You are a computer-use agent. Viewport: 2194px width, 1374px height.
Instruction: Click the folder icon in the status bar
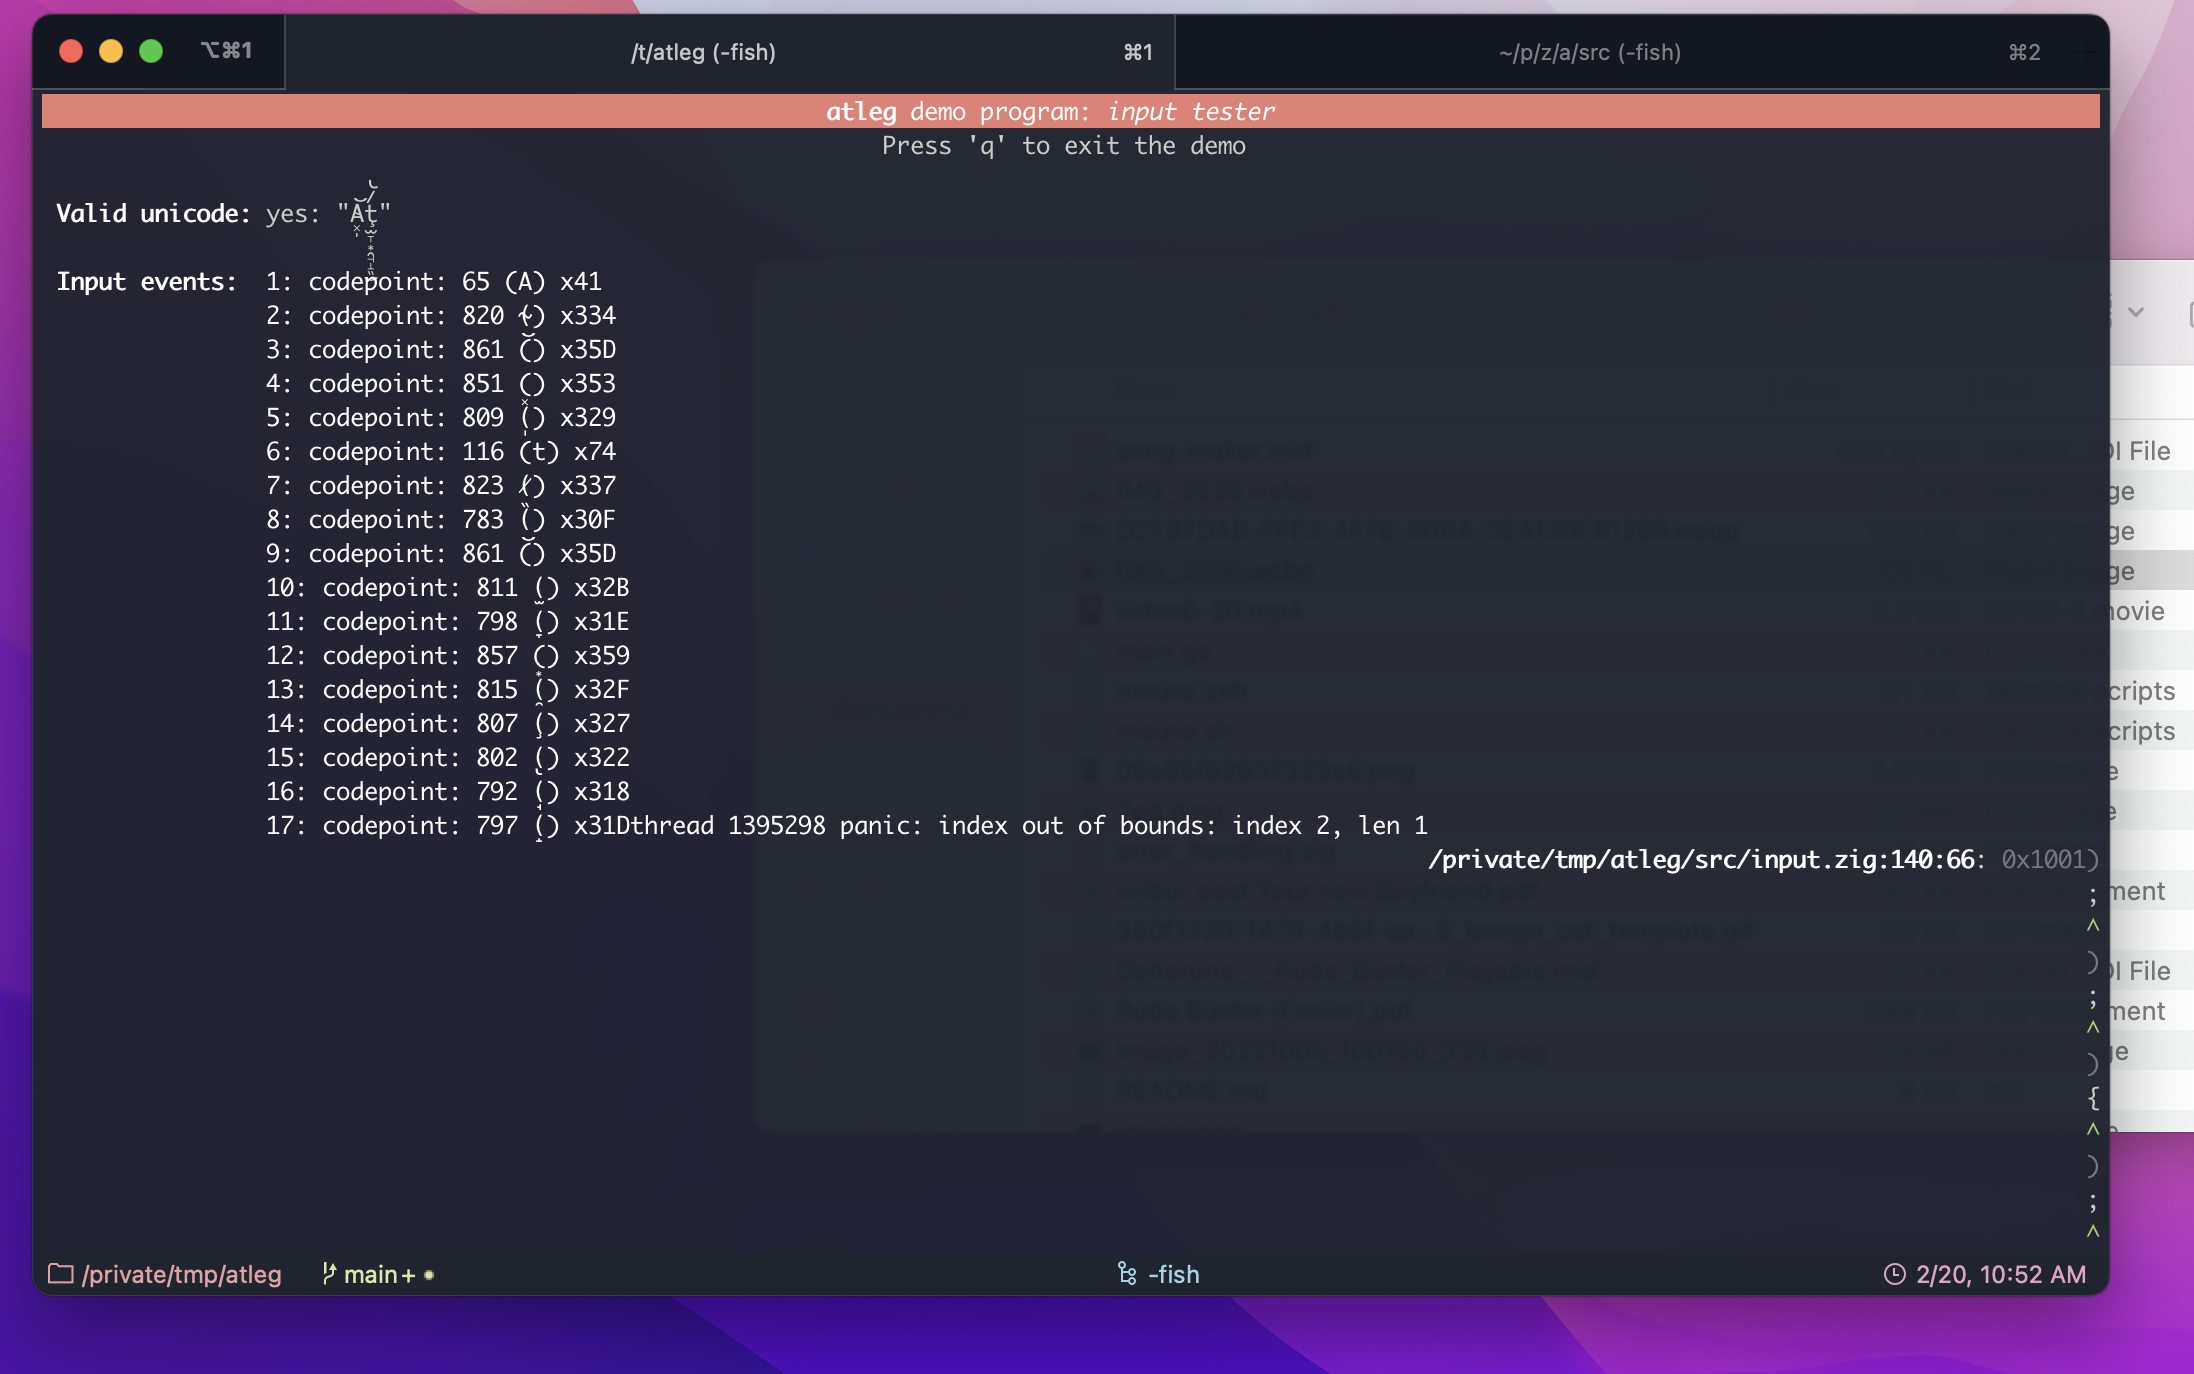(x=61, y=1274)
